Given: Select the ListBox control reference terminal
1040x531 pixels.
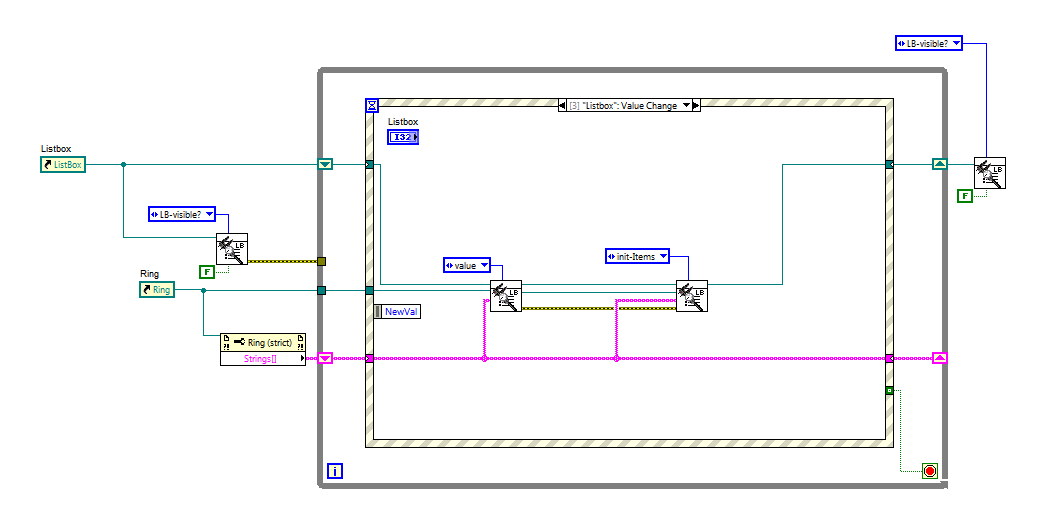Looking at the screenshot, I should (63, 164).
